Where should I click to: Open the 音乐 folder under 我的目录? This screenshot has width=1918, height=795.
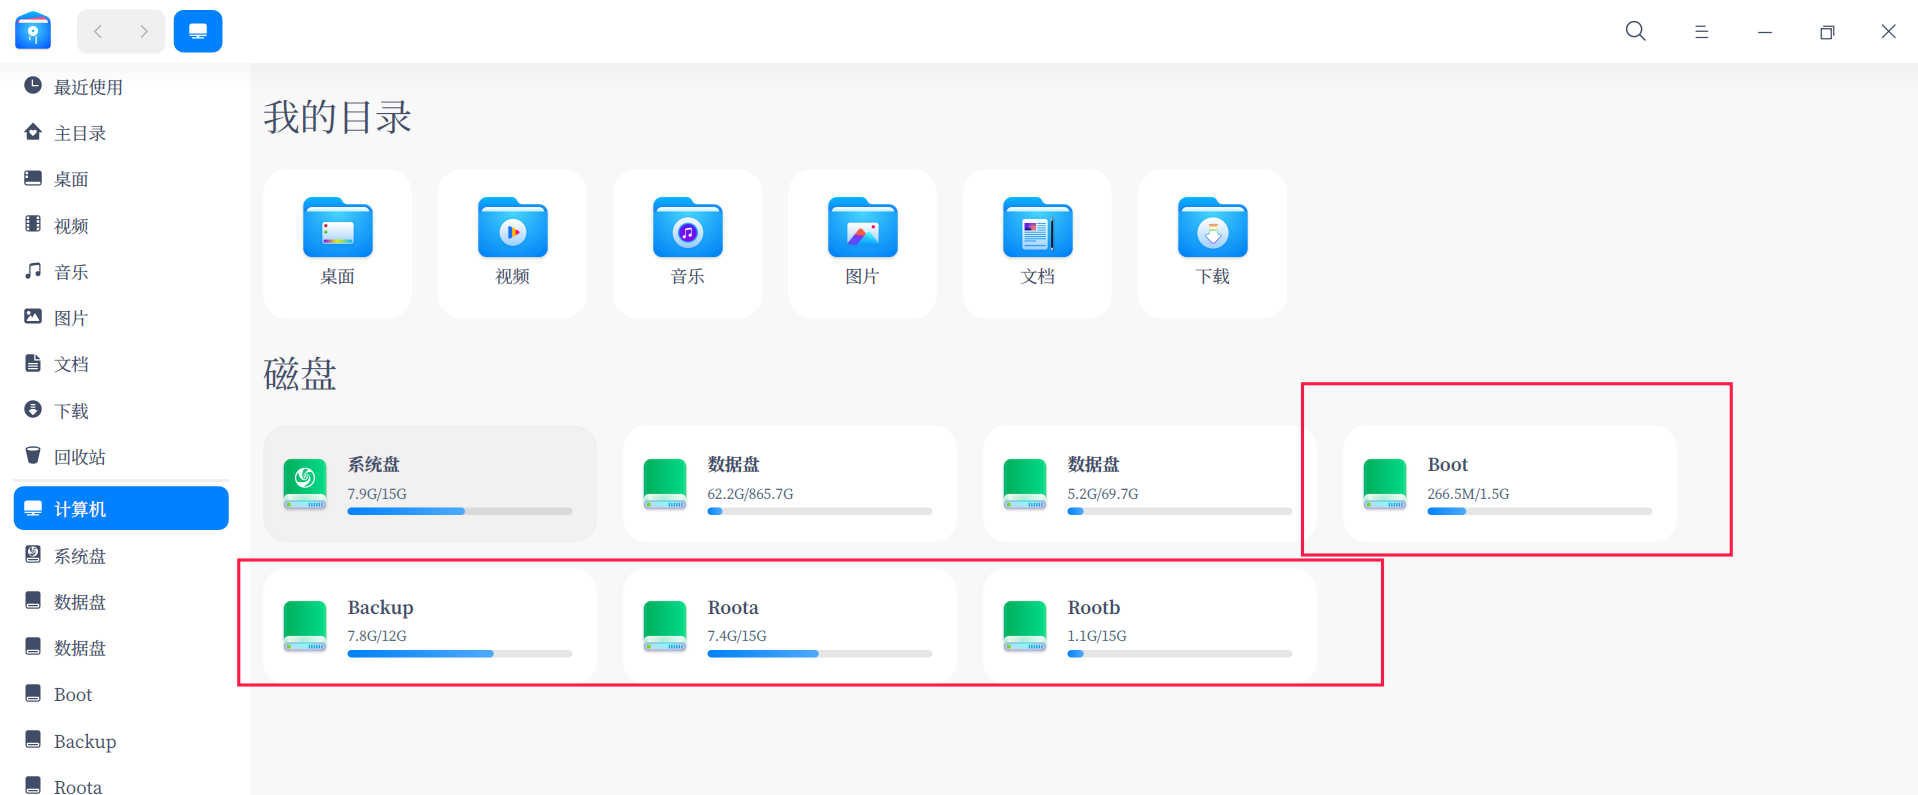pos(688,243)
